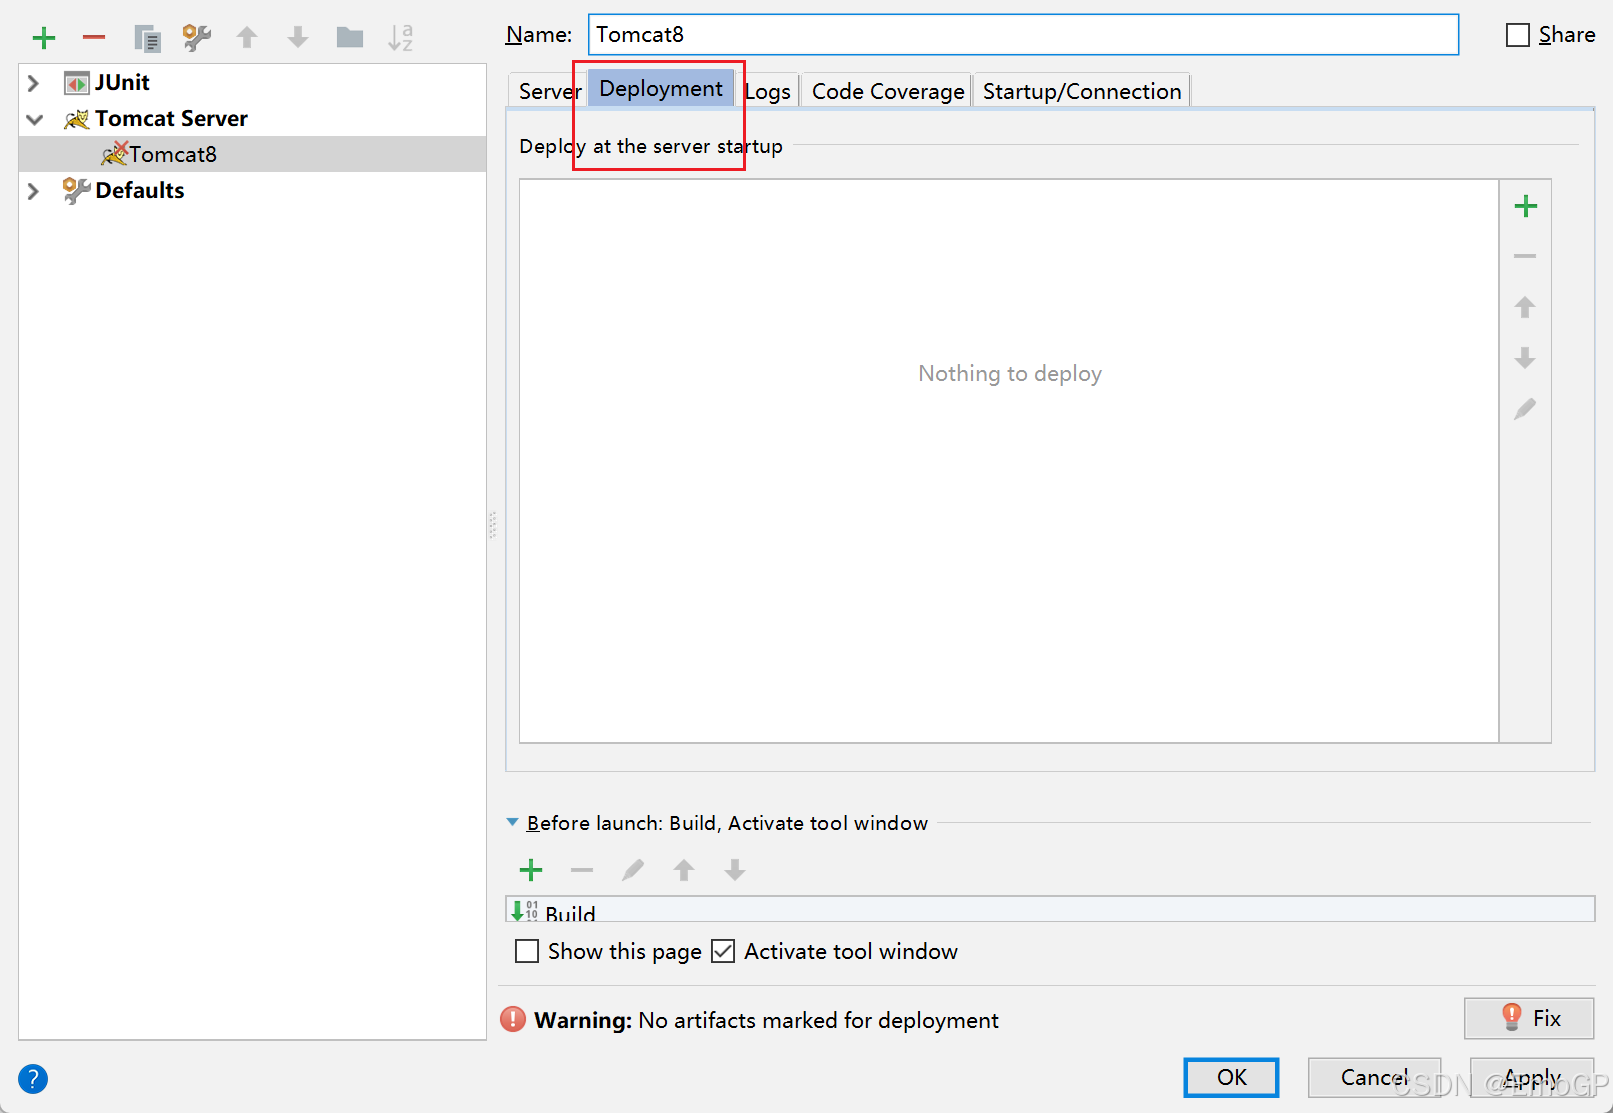Screen dimensions: 1613x1113
Task: Edit the before launch task
Action: pos(633,870)
